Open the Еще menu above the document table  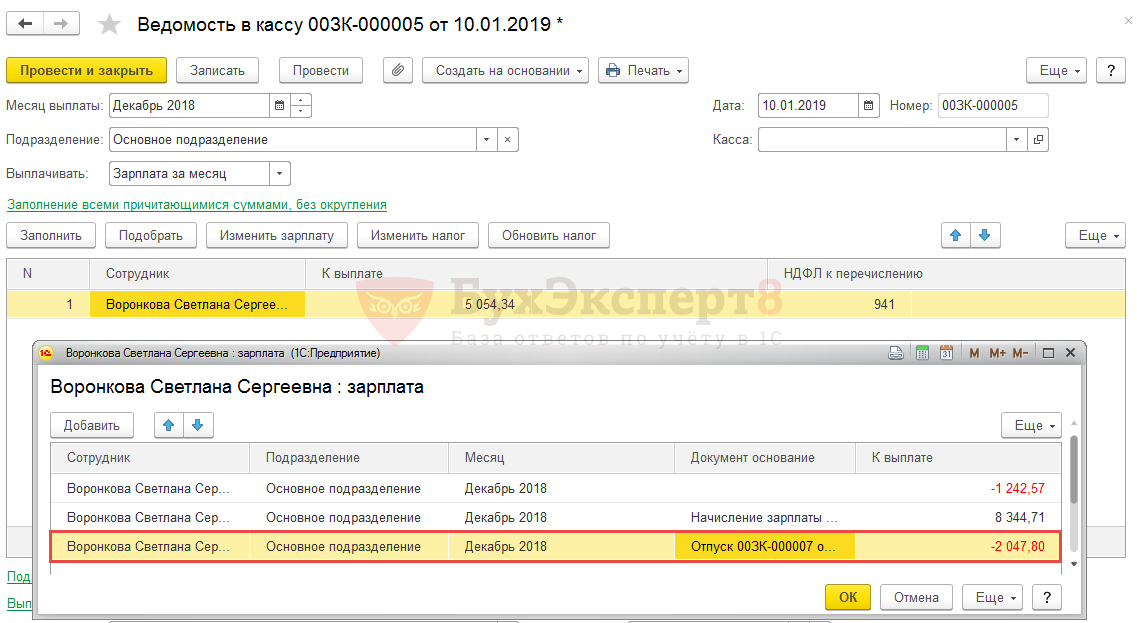1095,235
